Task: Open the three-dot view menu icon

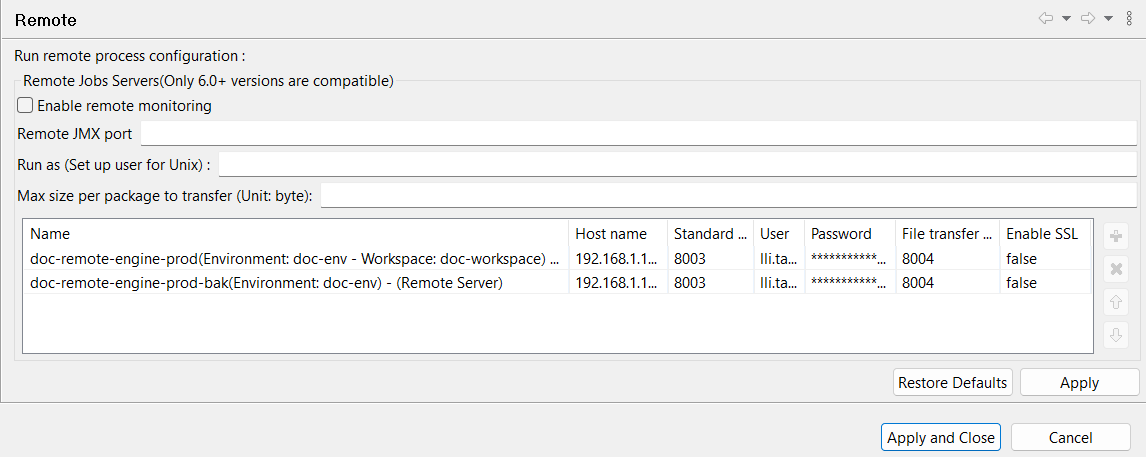Action: pyautogui.click(x=1129, y=19)
